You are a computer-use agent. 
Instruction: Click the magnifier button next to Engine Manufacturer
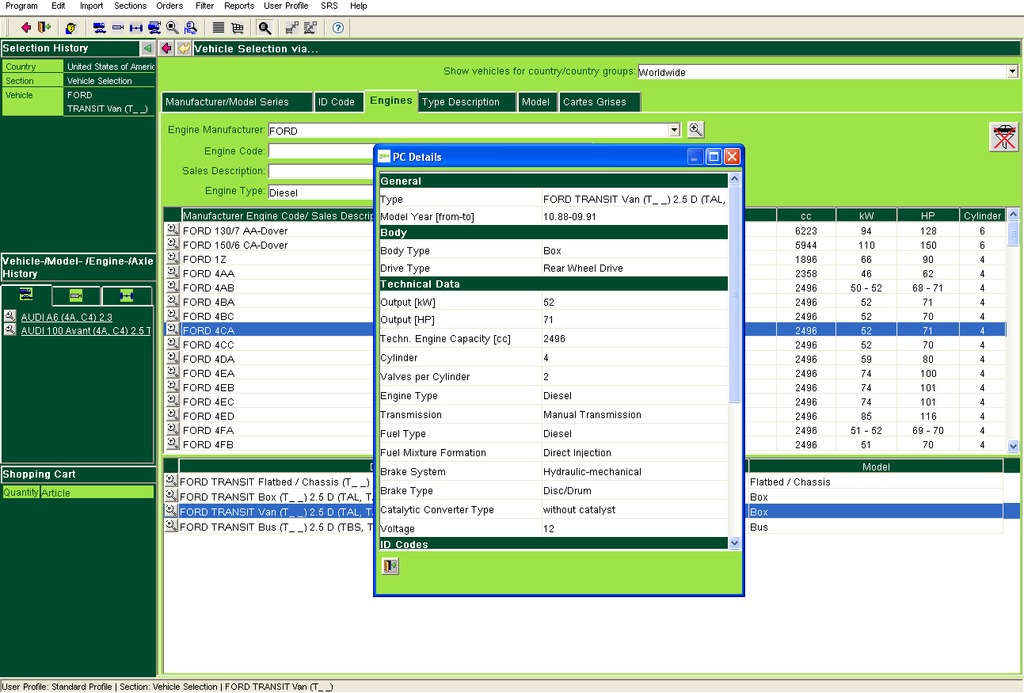[x=696, y=129]
